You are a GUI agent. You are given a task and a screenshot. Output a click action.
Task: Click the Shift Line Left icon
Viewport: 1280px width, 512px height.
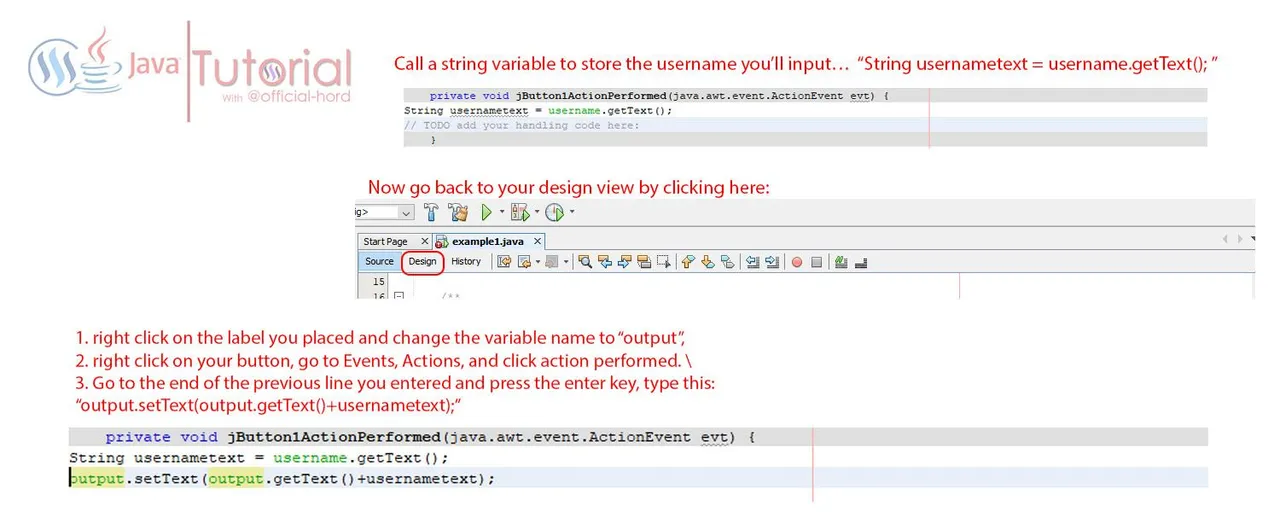pyautogui.click(x=753, y=261)
